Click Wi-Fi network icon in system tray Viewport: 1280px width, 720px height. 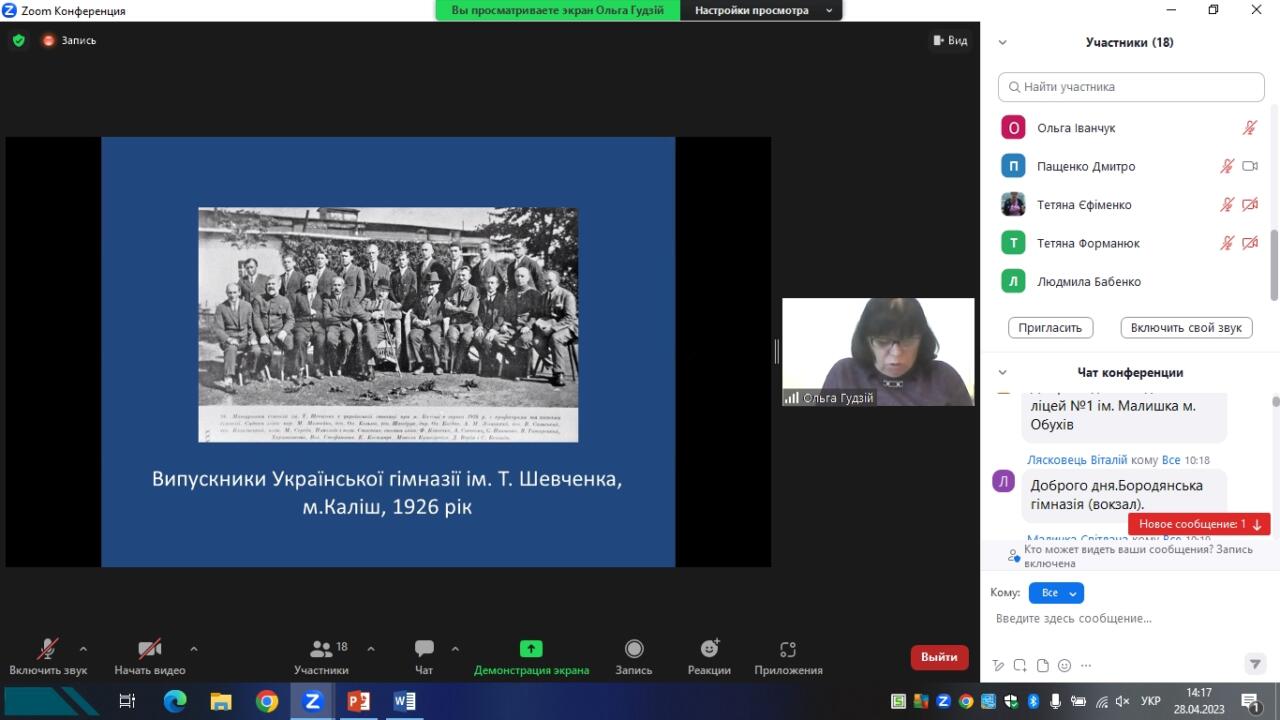click(1101, 701)
